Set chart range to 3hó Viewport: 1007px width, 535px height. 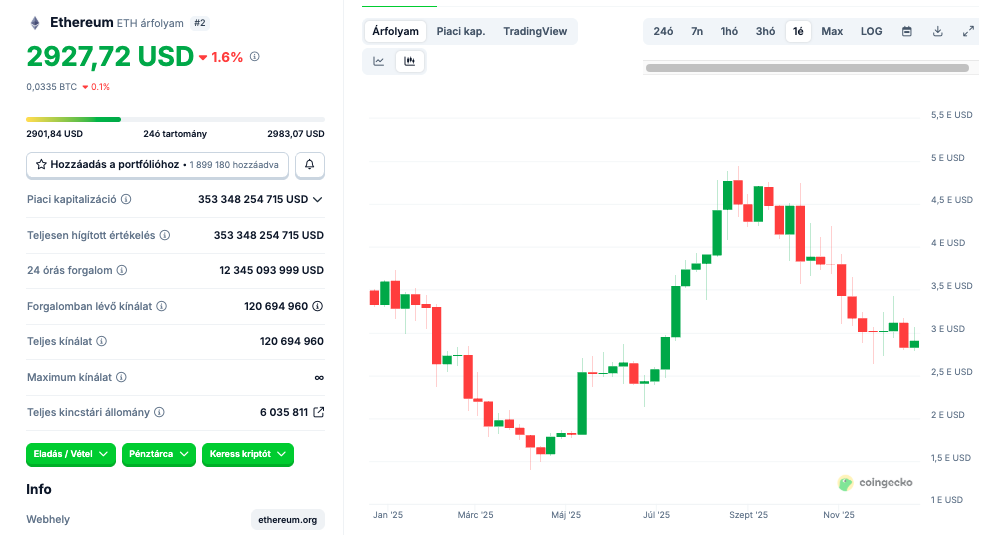pos(765,31)
